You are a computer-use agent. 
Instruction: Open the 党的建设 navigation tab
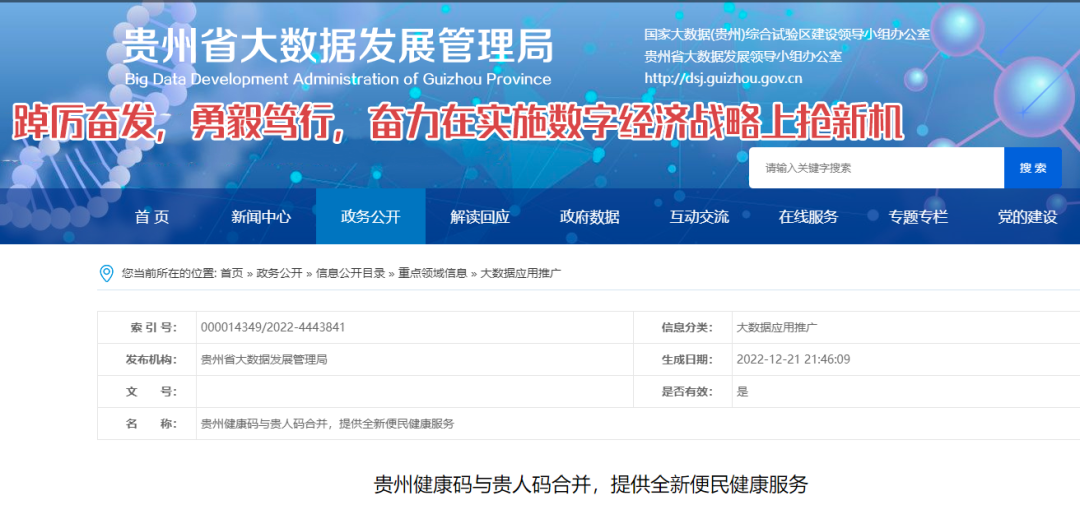click(1027, 217)
